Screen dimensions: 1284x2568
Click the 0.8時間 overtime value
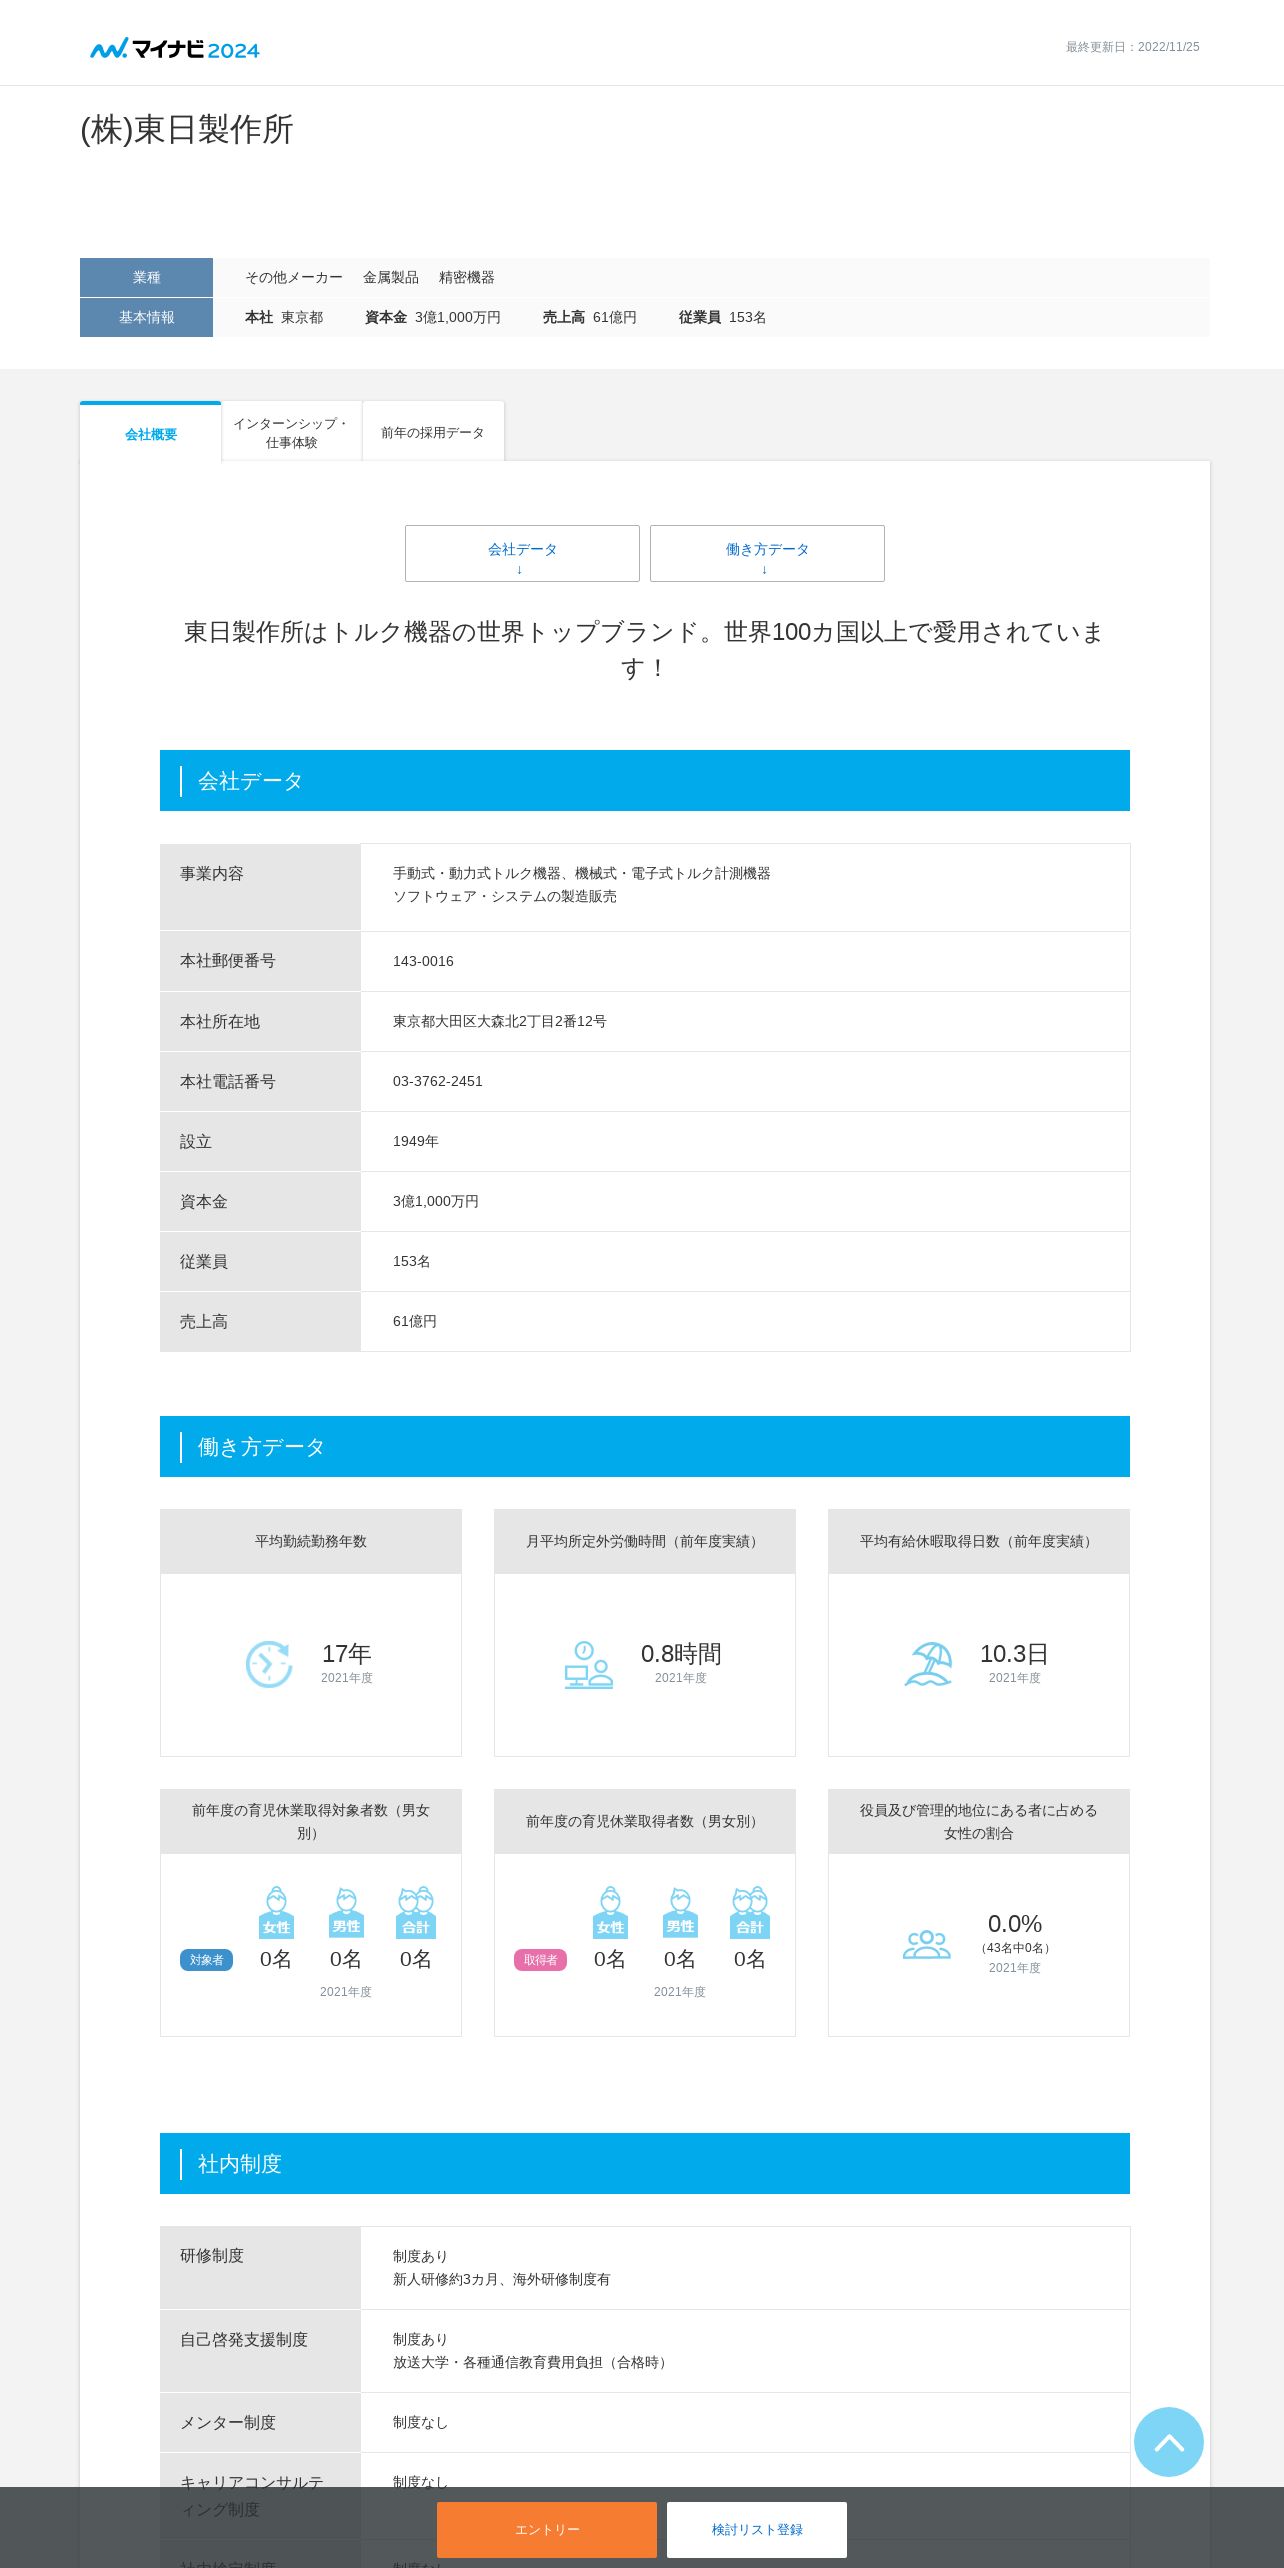[681, 1653]
